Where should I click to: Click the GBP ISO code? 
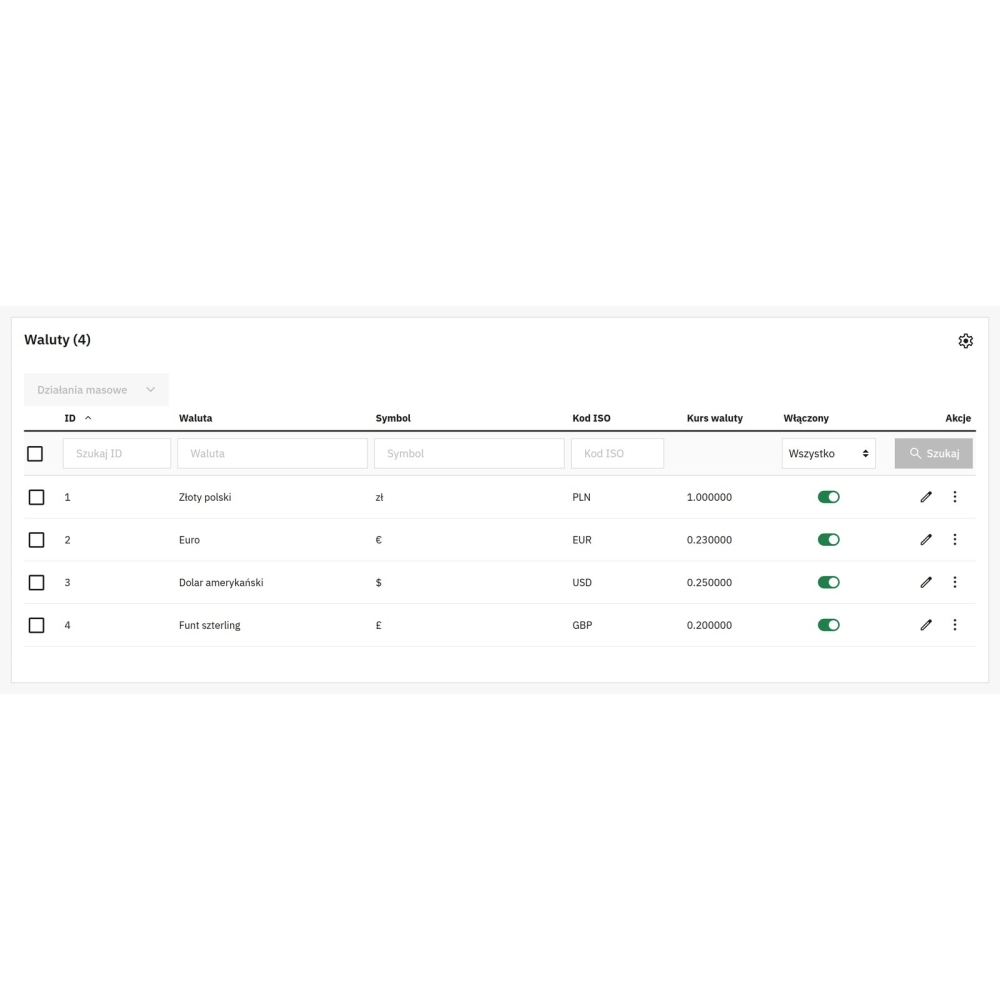[582, 625]
